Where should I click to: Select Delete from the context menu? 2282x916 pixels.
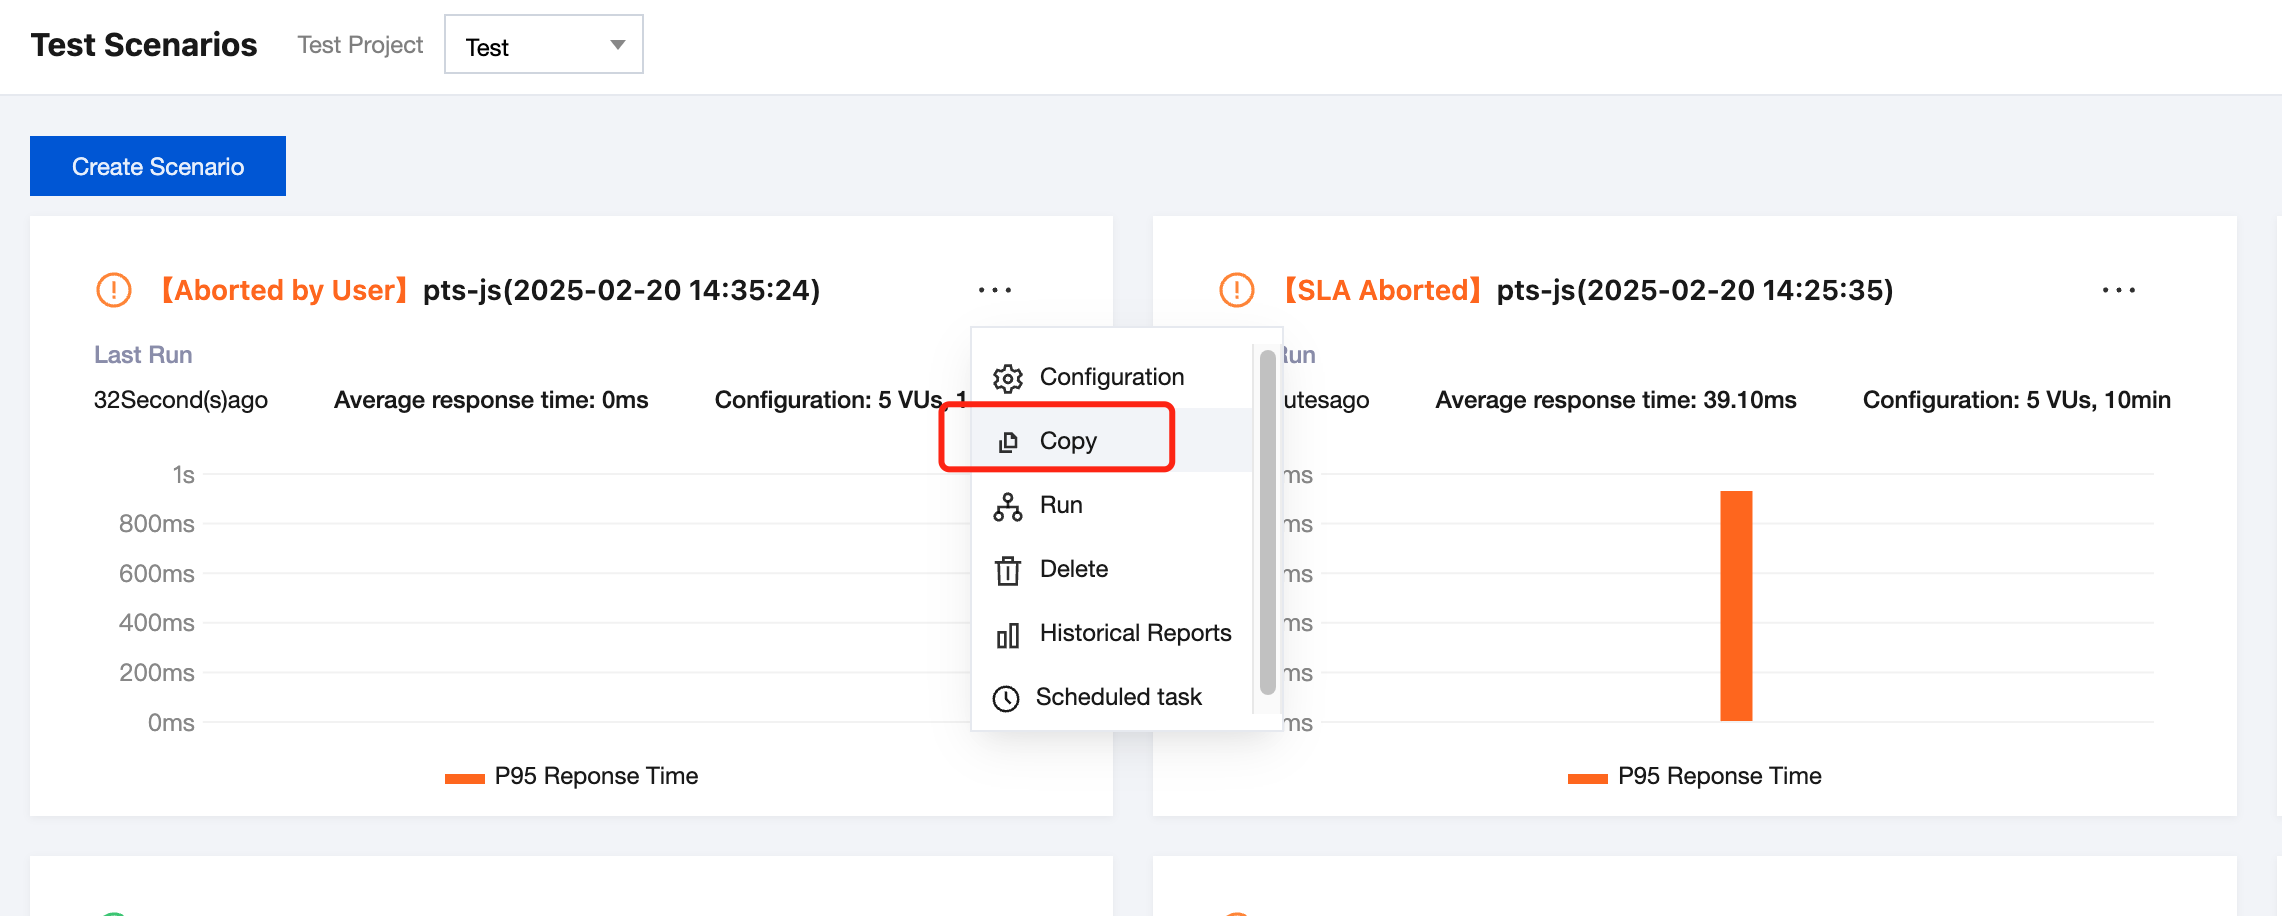(x=1112, y=569)
